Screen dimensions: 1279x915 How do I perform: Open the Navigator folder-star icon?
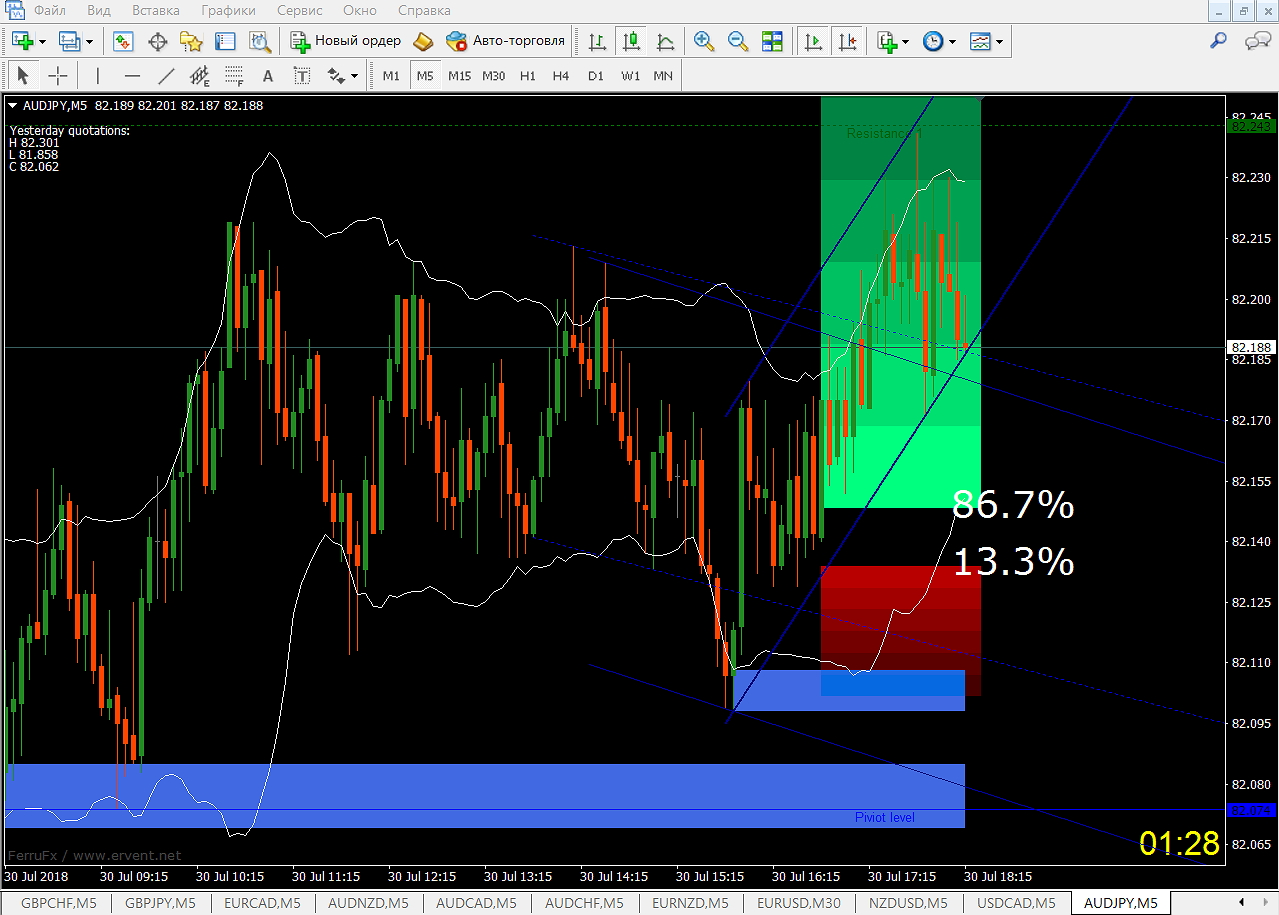(191, 41)
